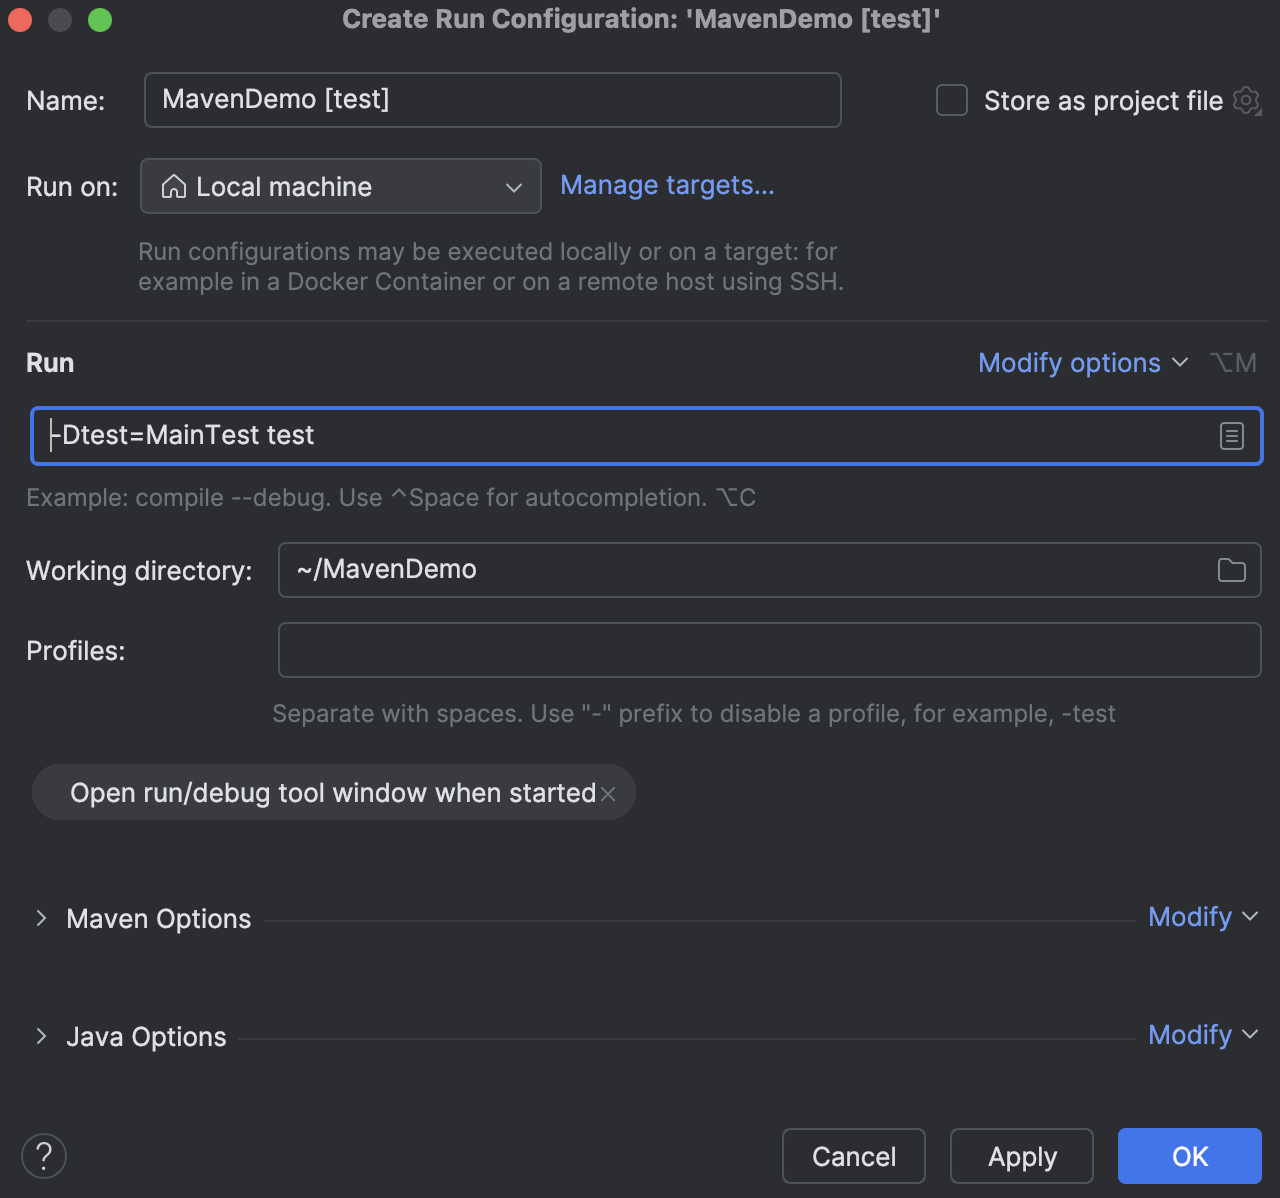Screen dimensions: 1280x1198
Task: Click the chevron on Modify options
Action: (1181, 363)
